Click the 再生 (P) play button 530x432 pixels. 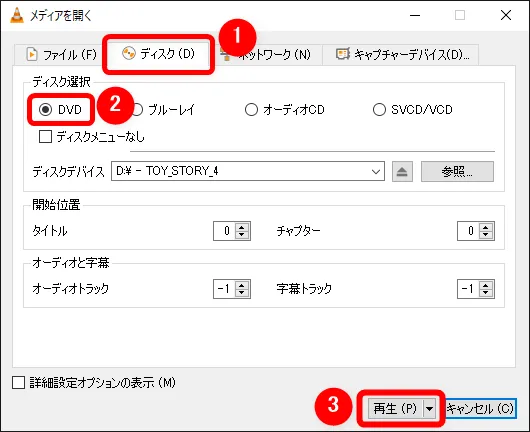pos(395,409)
